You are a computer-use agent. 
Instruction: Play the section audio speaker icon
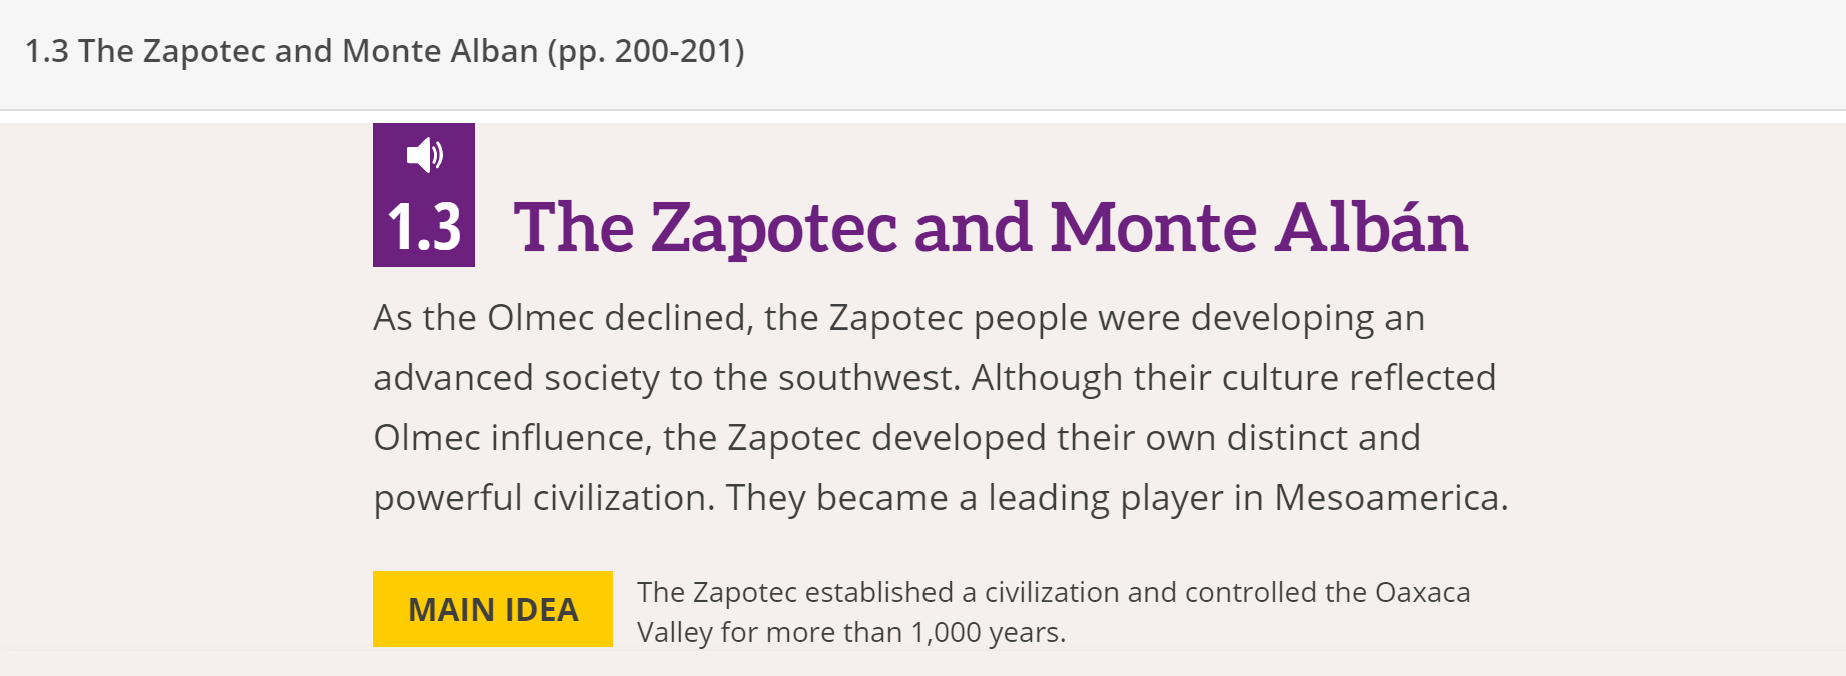(x=424, y=155)
